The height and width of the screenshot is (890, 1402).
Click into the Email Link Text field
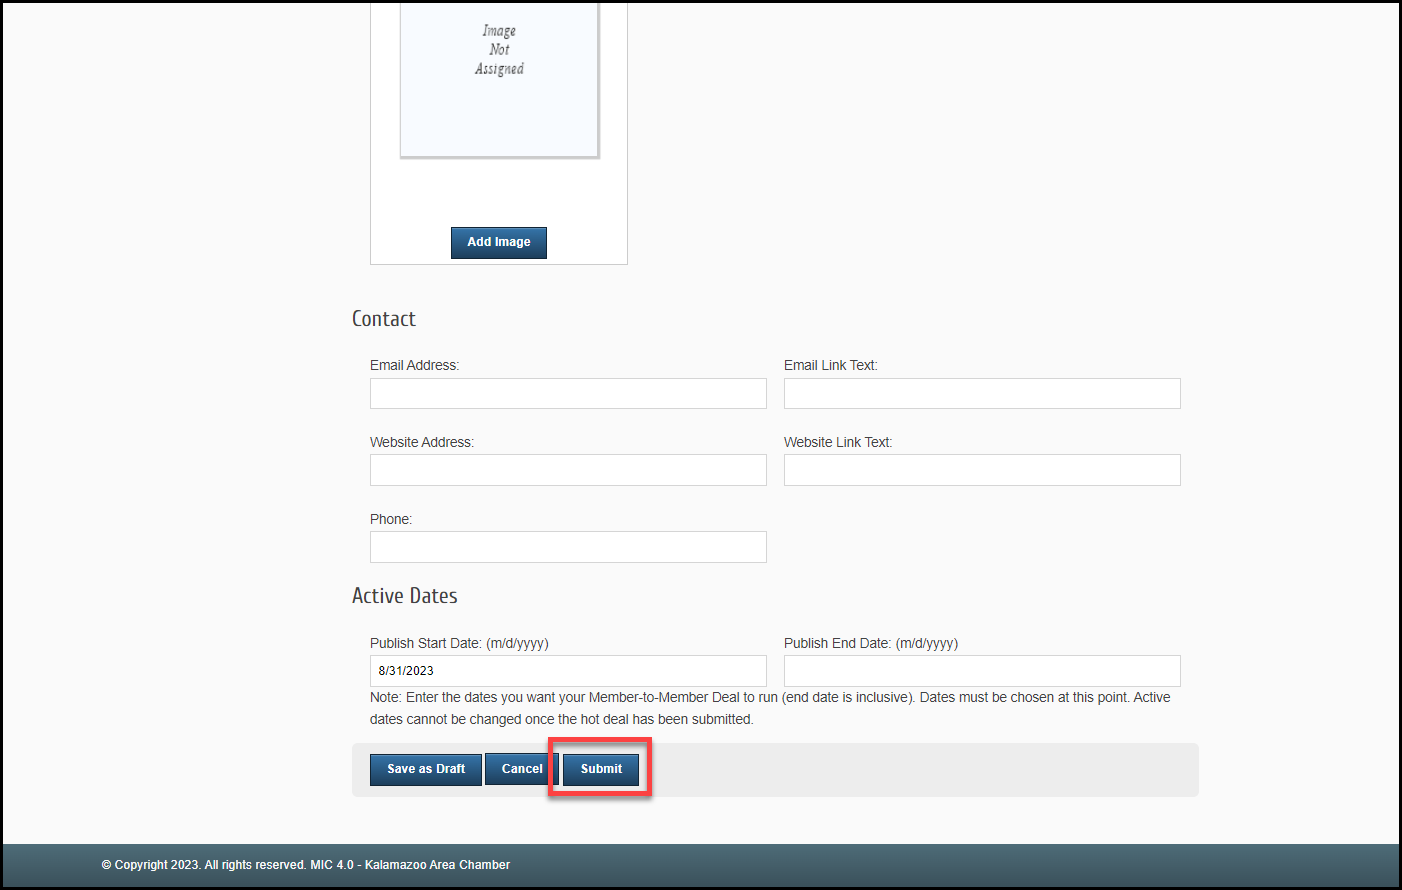(x=981, y=393)
